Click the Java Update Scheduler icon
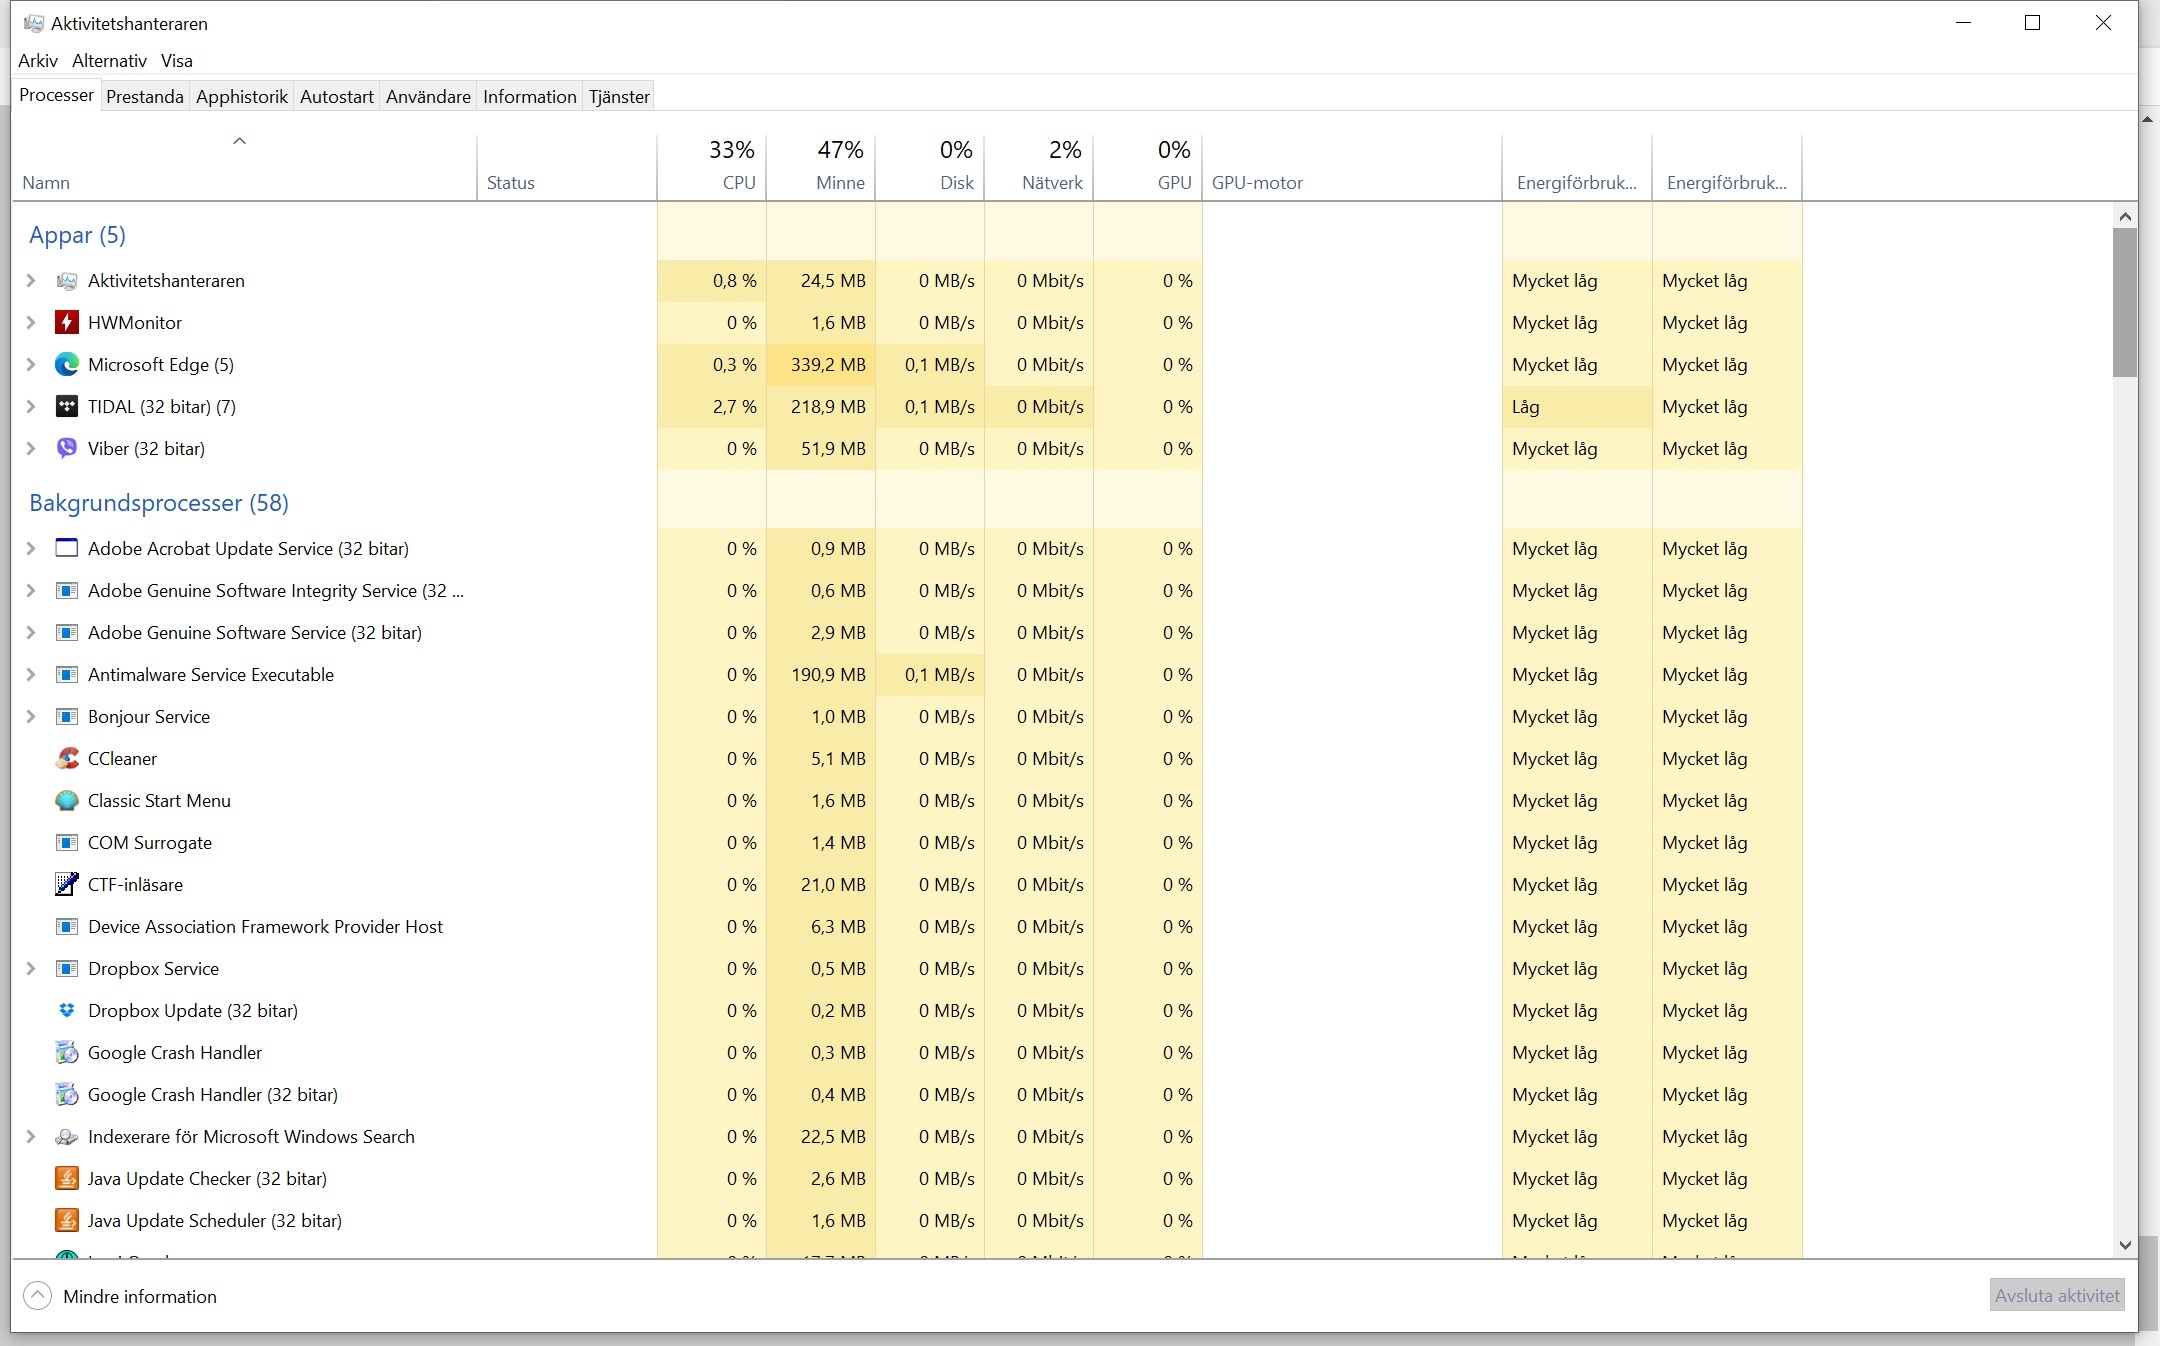The width and height of the screenshot is (2170, 1346). (x=66, y=1221)
